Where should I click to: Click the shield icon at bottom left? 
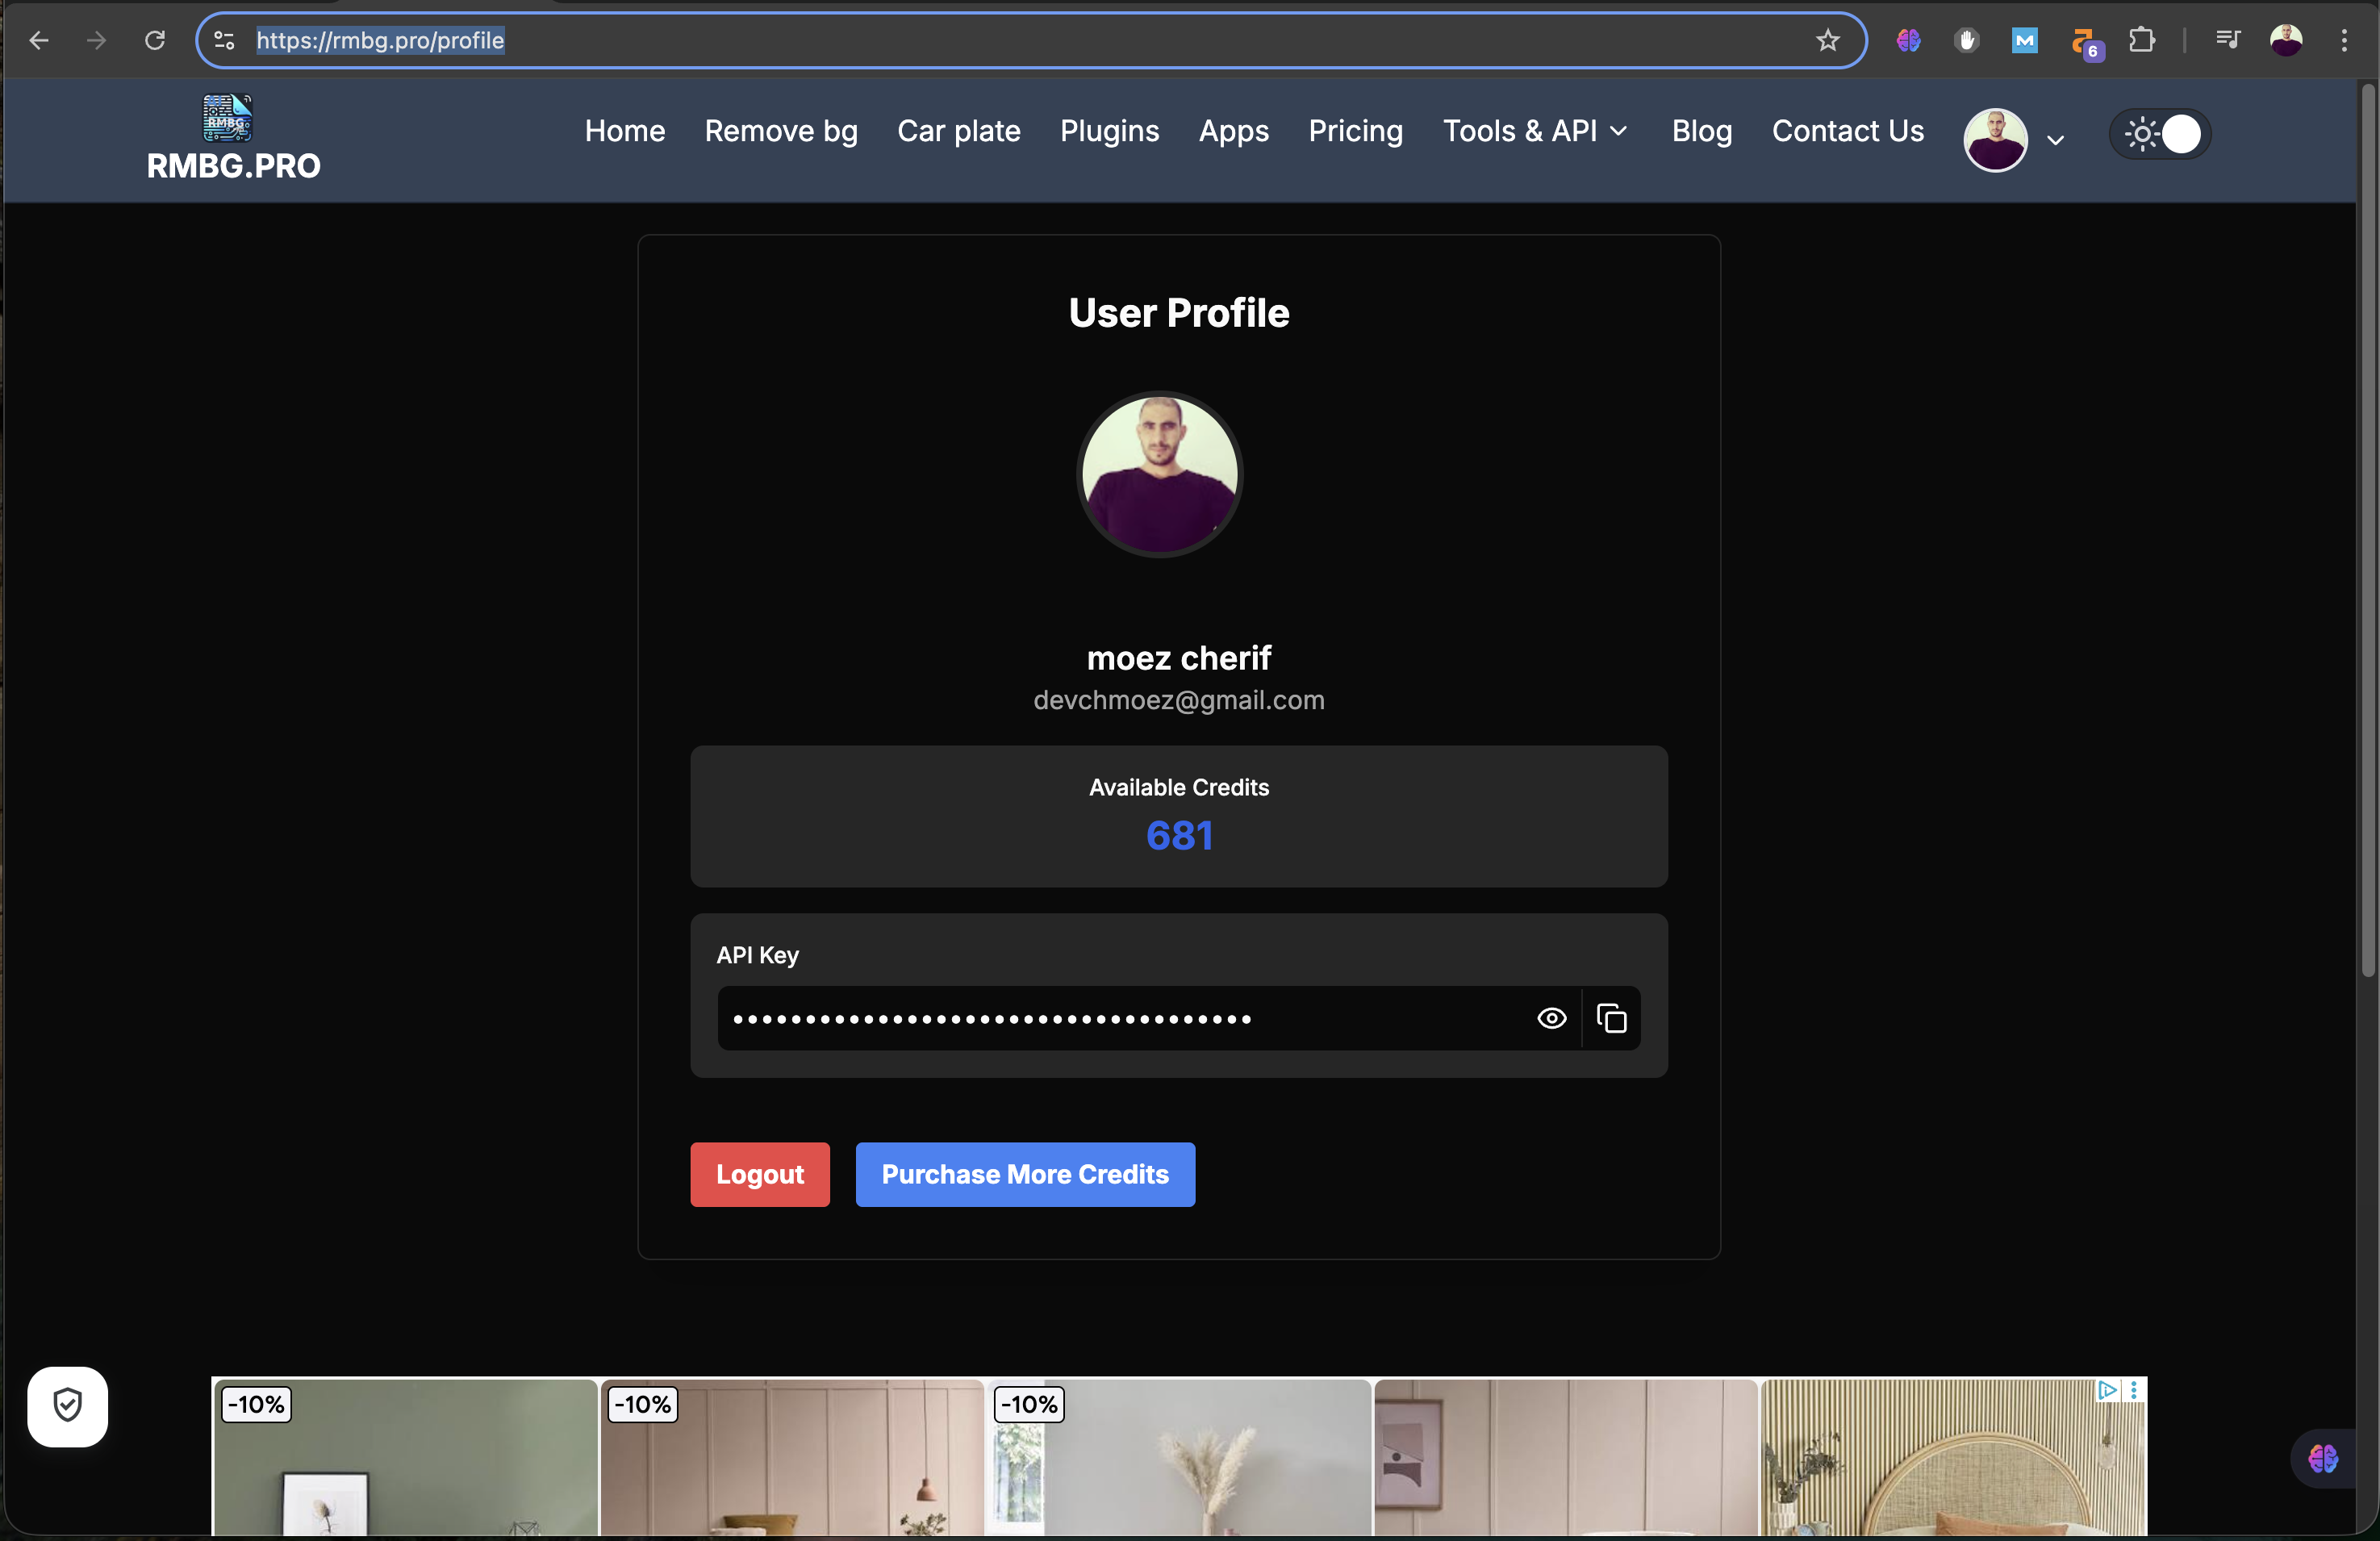point(66,1407)
